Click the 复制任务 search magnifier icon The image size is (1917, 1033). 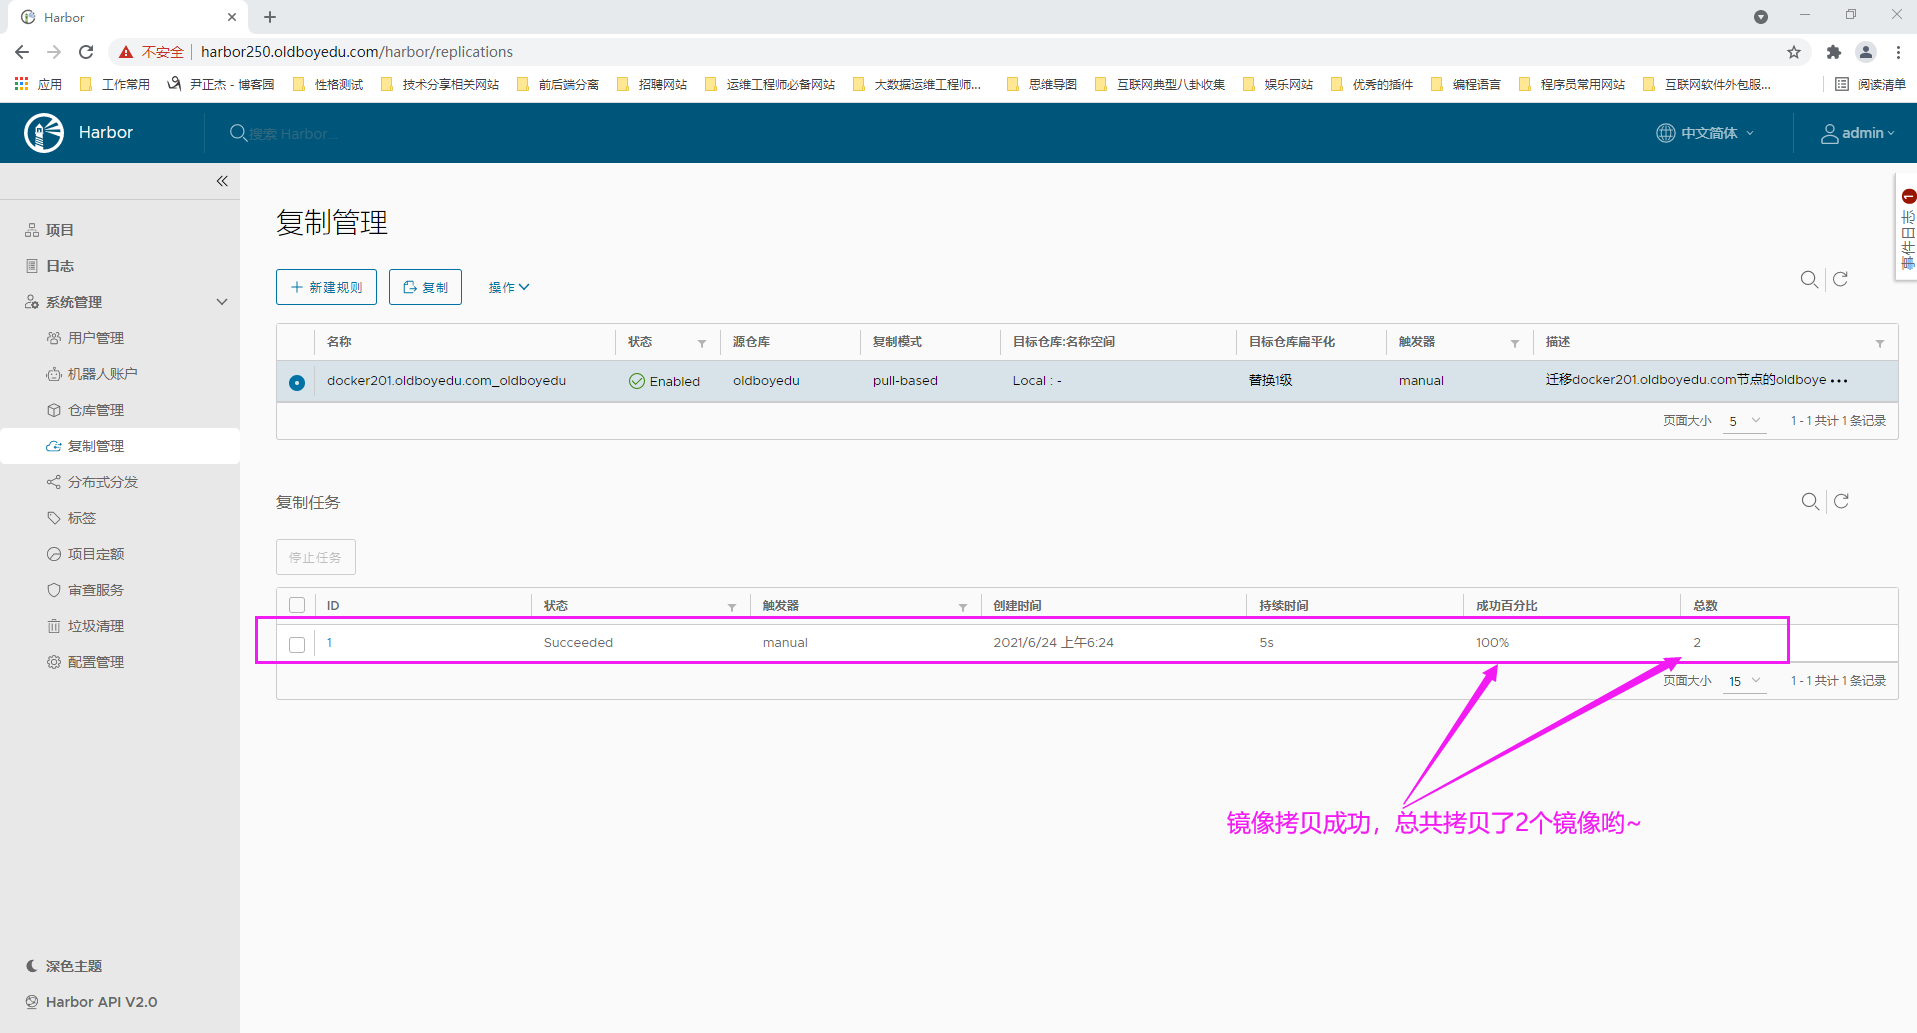pos(1810,501)
